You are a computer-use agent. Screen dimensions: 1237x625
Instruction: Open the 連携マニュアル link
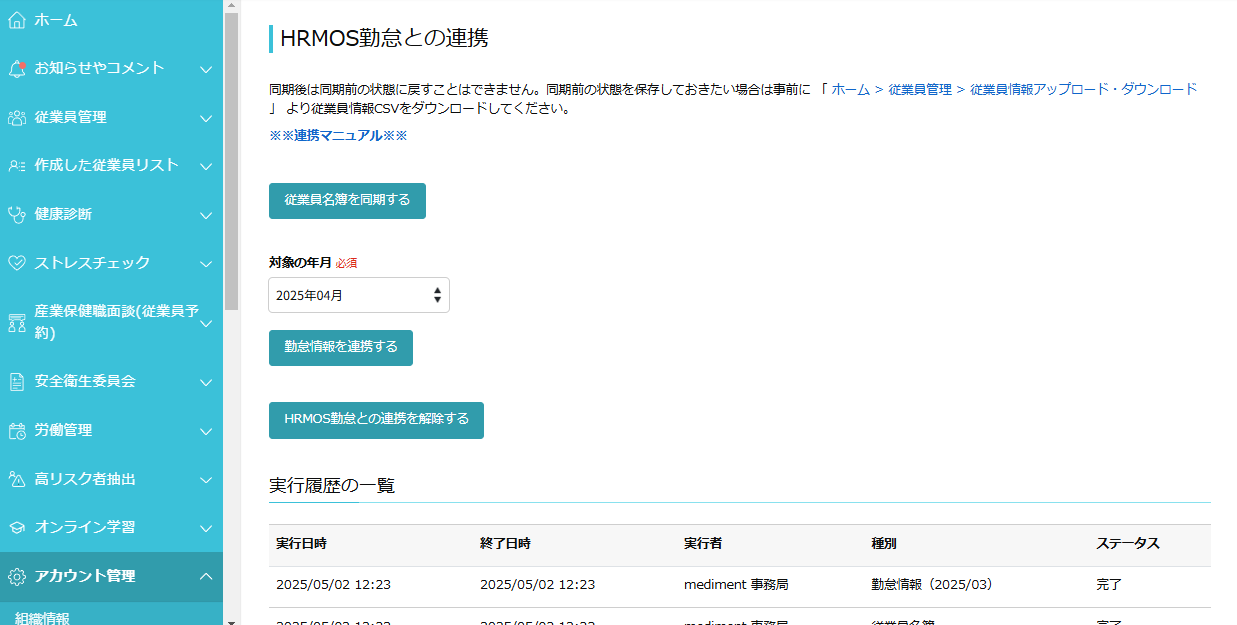(x=338, y=136)
